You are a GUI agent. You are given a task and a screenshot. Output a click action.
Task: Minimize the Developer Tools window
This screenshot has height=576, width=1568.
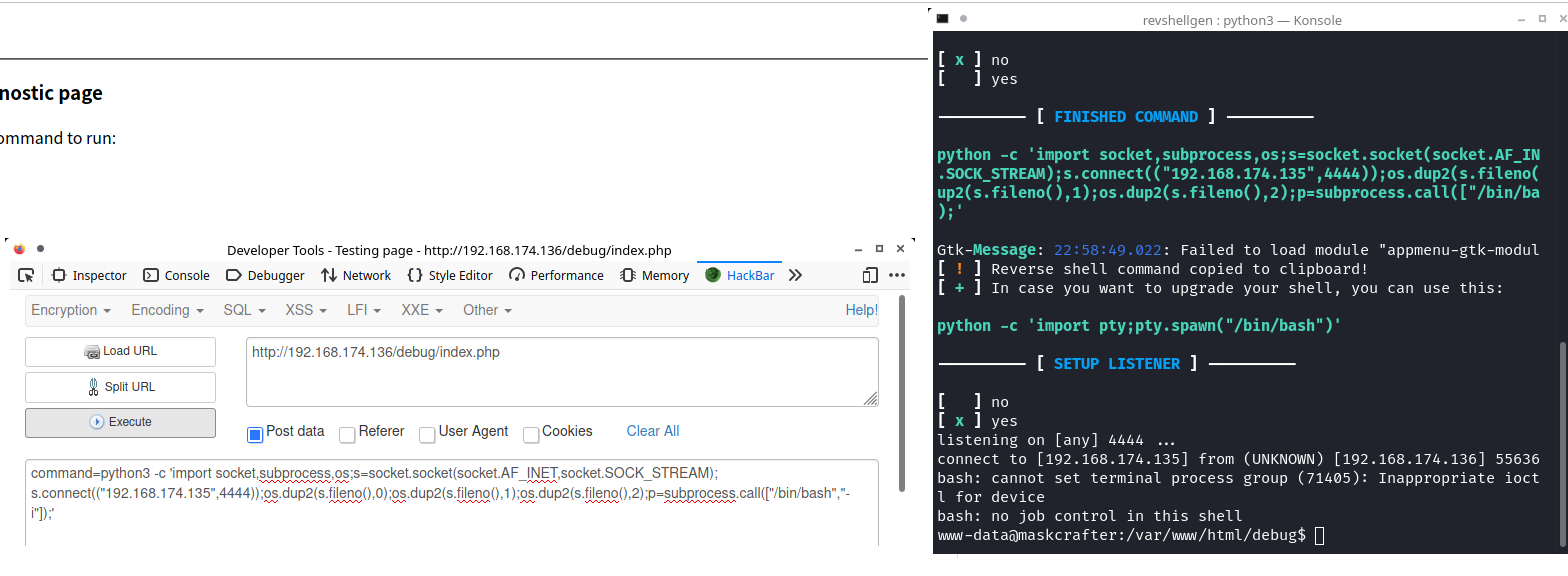(860, 249)
